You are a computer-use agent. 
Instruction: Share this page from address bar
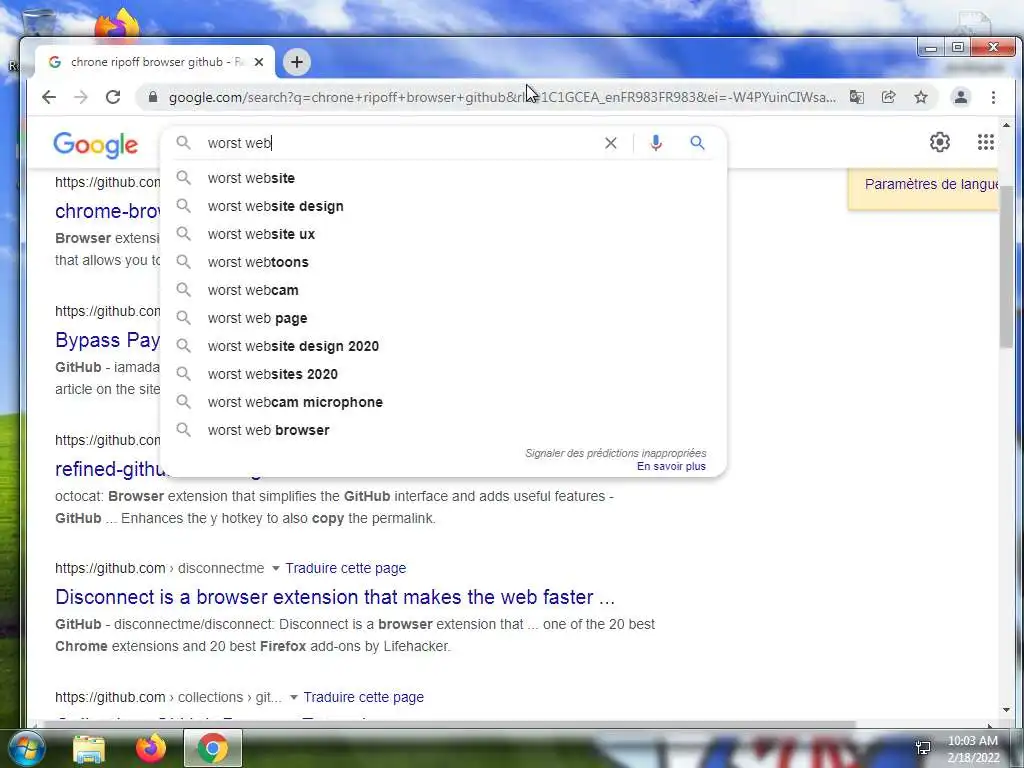click(888, 97)
